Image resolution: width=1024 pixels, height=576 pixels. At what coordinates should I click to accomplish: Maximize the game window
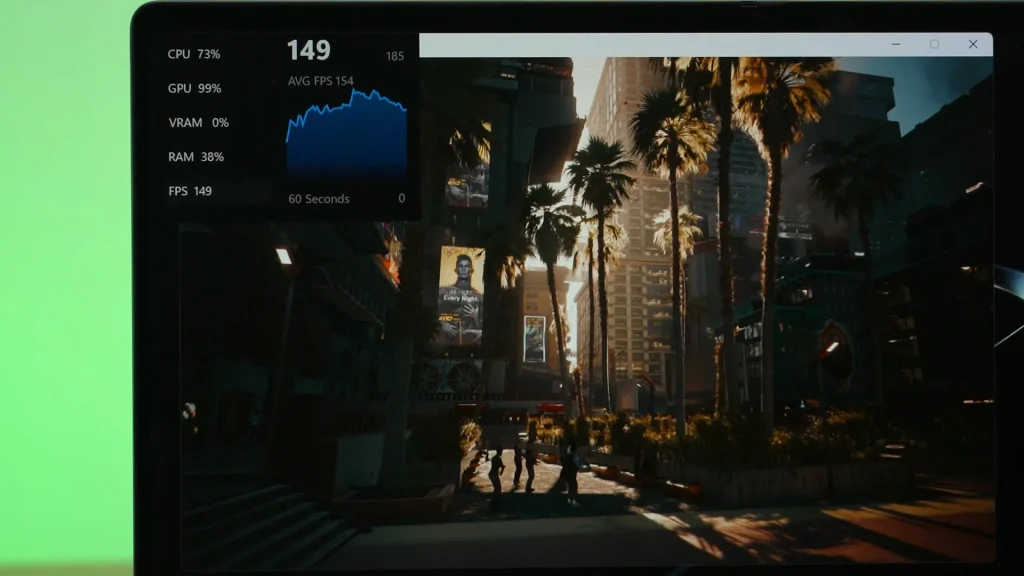pos(935,44)
